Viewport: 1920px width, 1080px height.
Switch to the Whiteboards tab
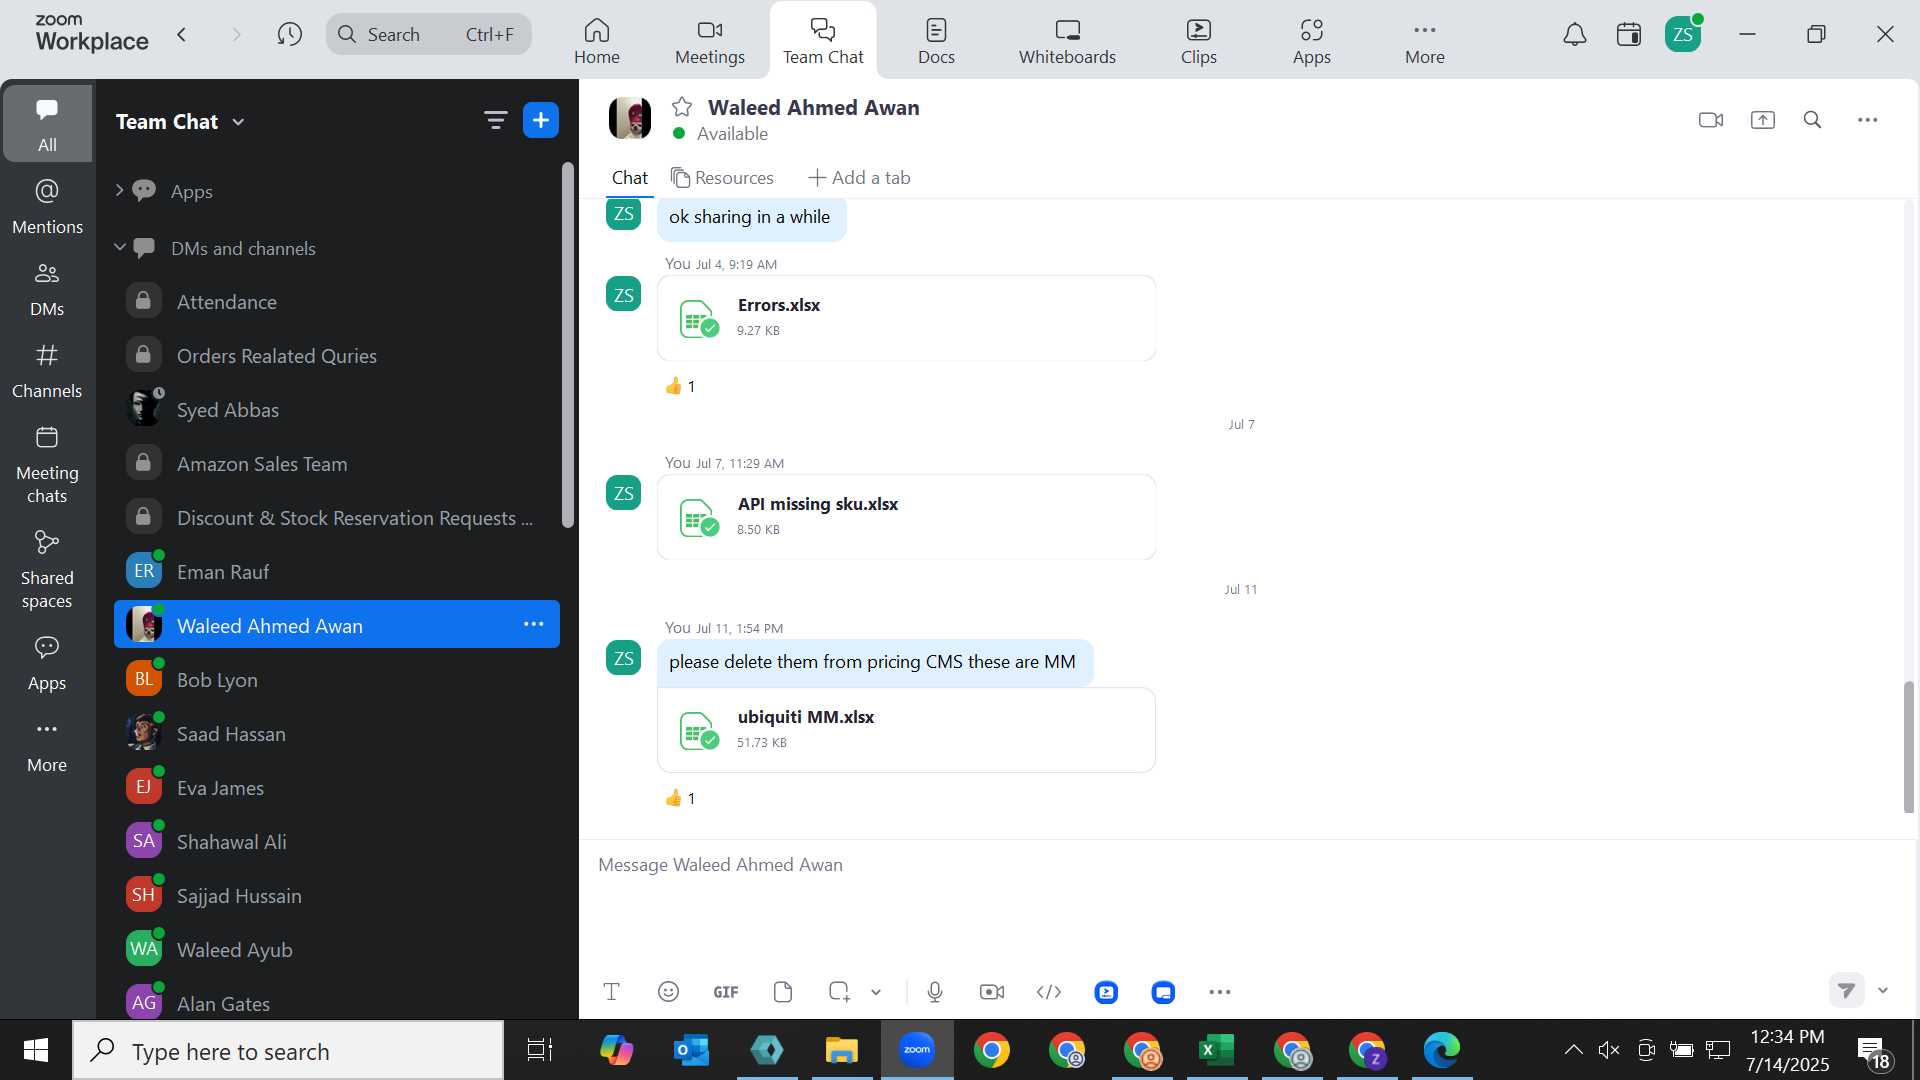click(1067, 41)
